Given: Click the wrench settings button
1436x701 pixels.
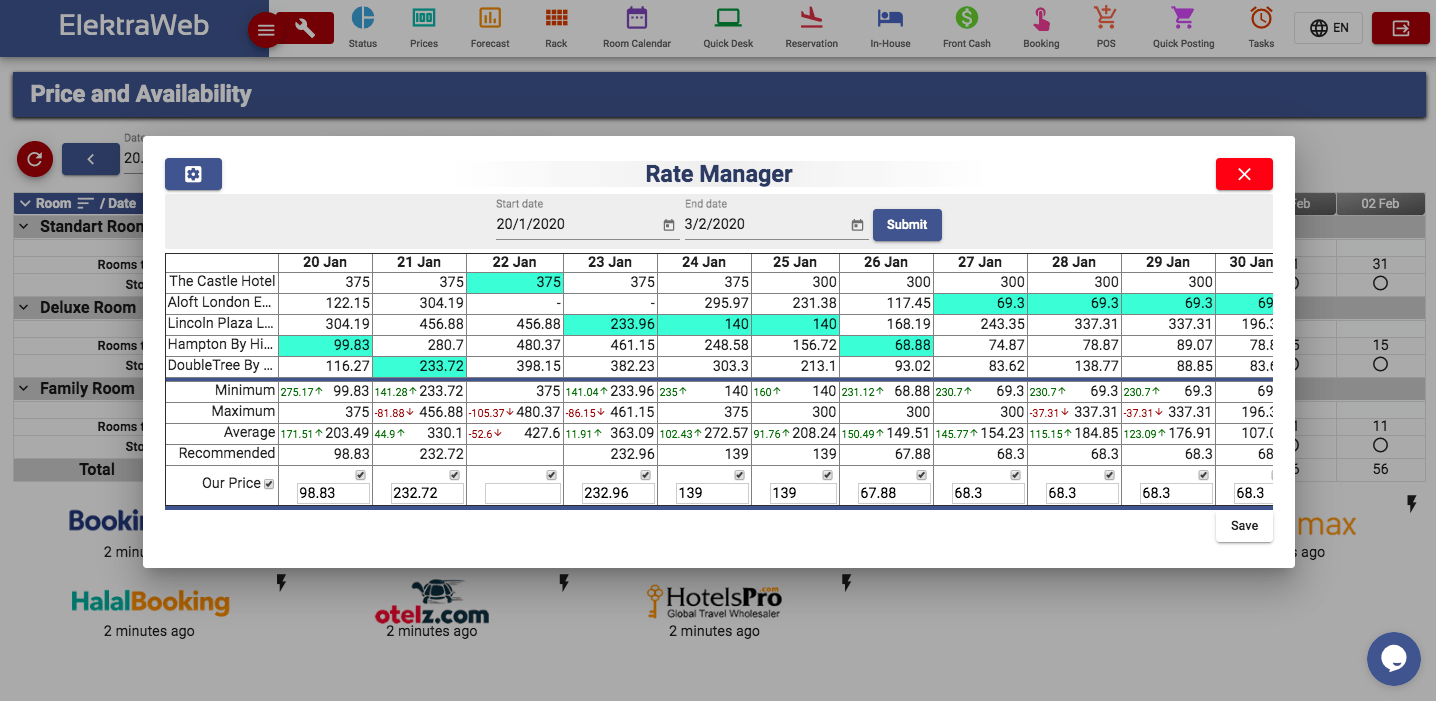Looking at the screenshot, I should click(306, 28).
